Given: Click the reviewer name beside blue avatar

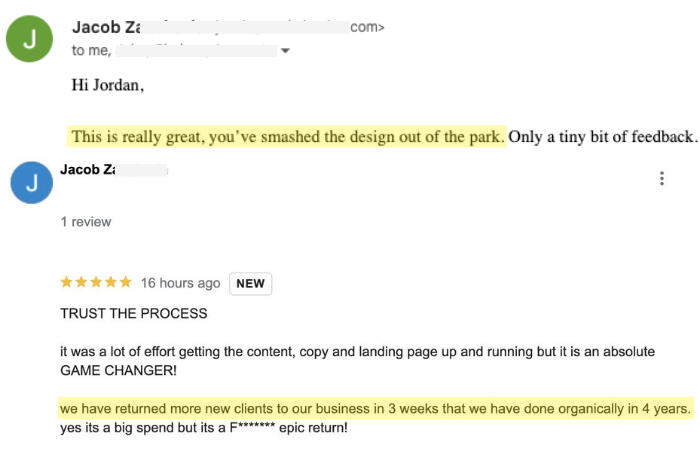Looking at the screenshot, I should click(87, 169).
